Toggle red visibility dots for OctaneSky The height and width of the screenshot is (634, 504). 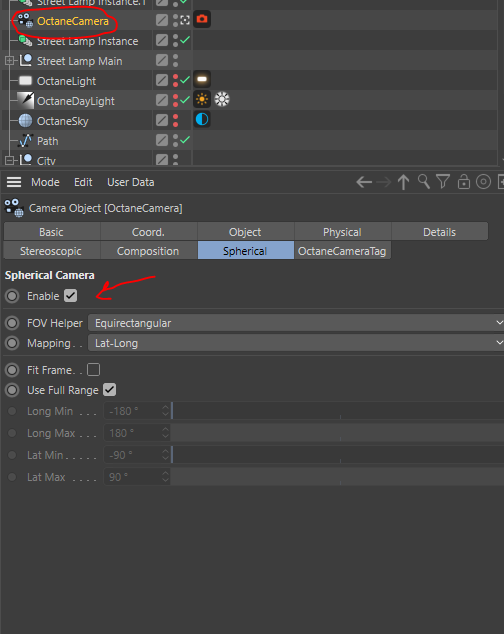tap(175, 120)
